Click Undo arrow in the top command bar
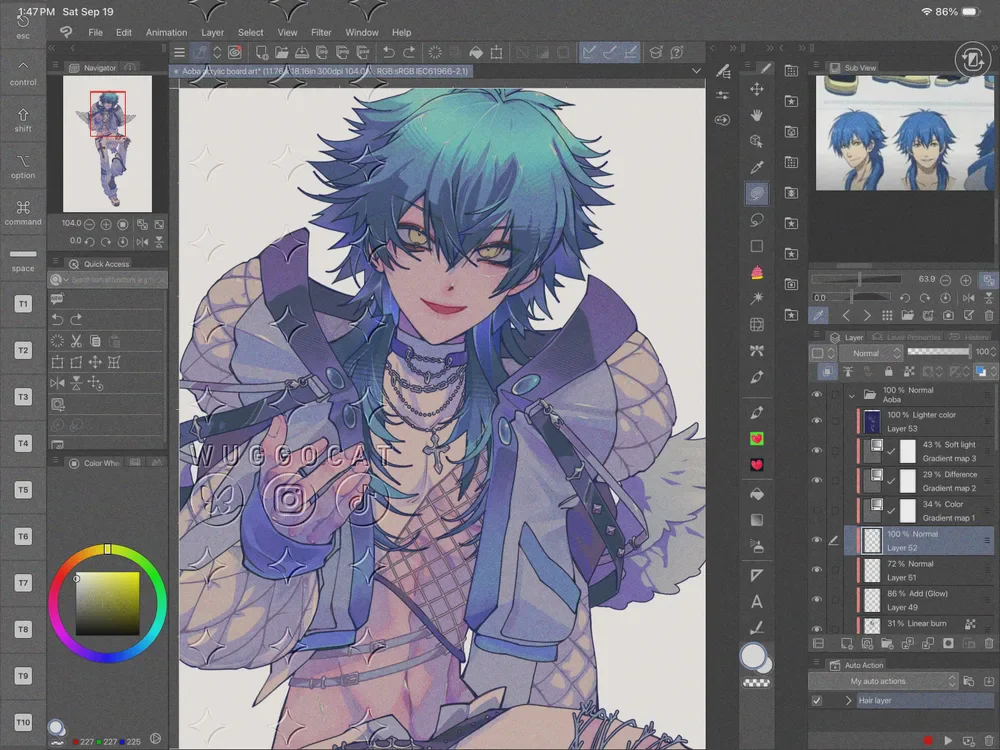 coord(388,52)
